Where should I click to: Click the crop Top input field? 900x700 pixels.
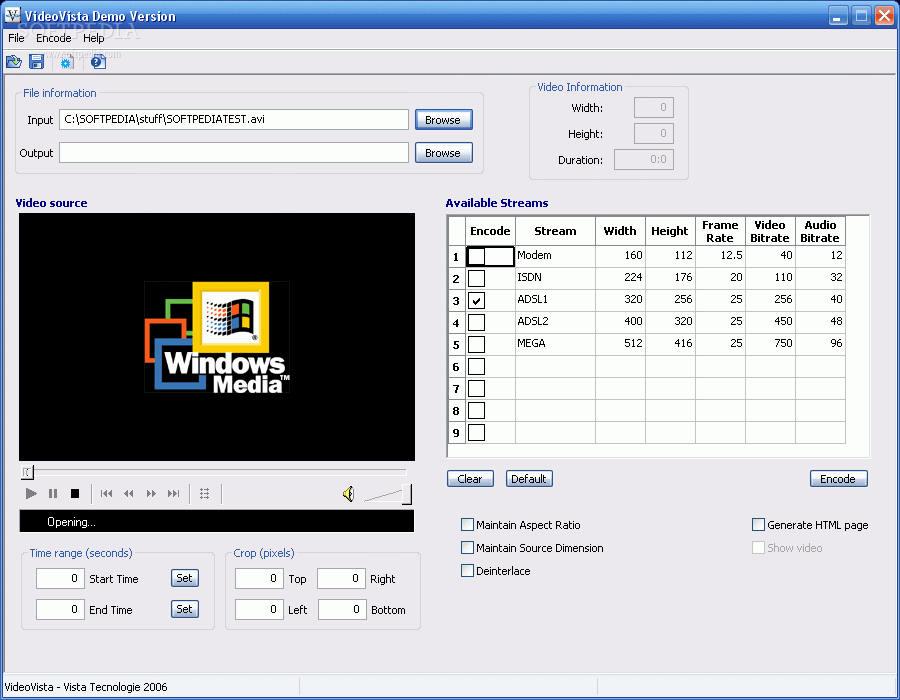(x=259, y=578)
